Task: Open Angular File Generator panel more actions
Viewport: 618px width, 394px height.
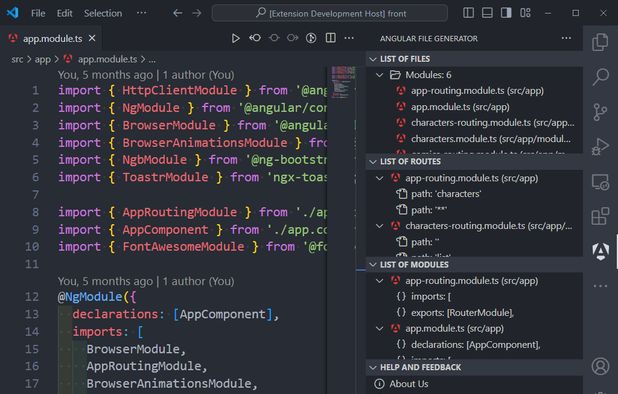Action: (566, 38)
